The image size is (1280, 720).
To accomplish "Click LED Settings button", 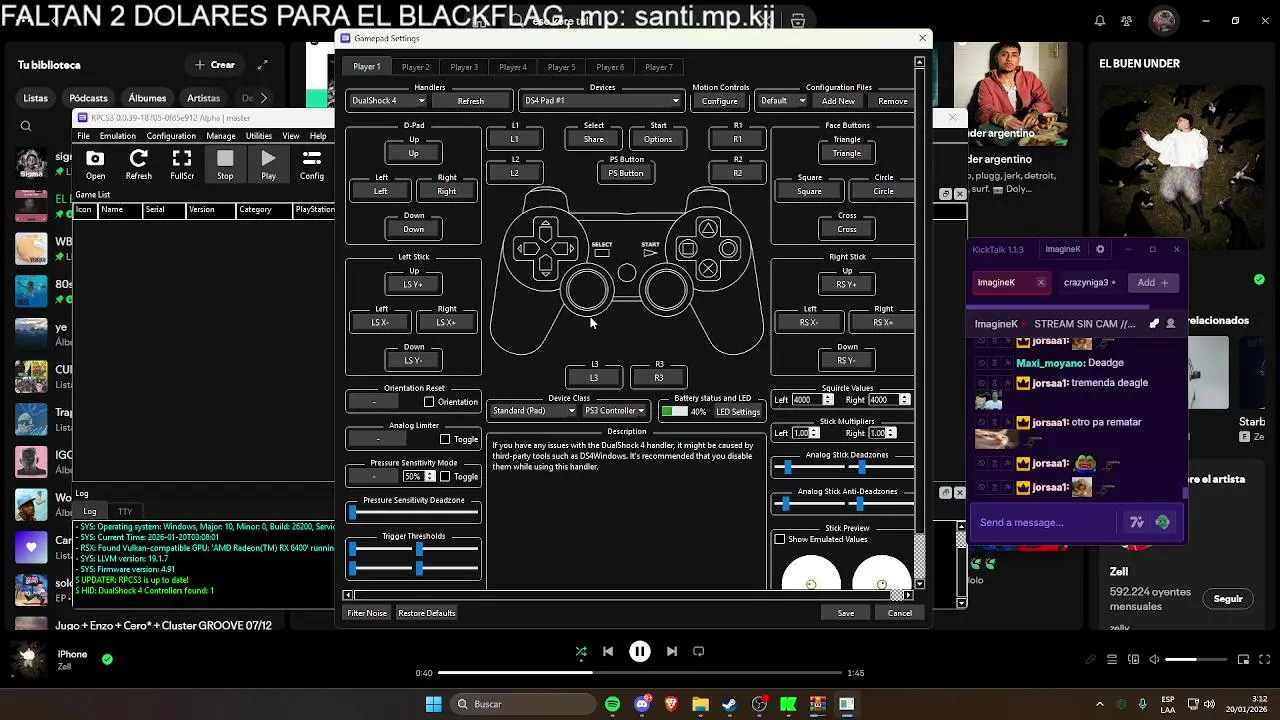I will point(738,412).
